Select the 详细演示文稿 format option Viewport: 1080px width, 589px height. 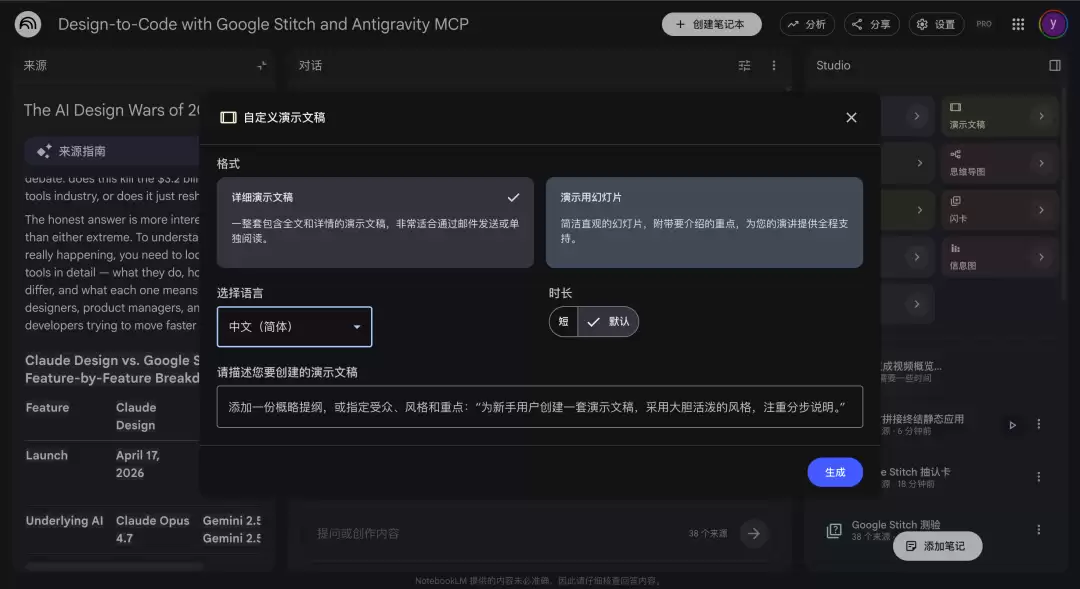375,223
